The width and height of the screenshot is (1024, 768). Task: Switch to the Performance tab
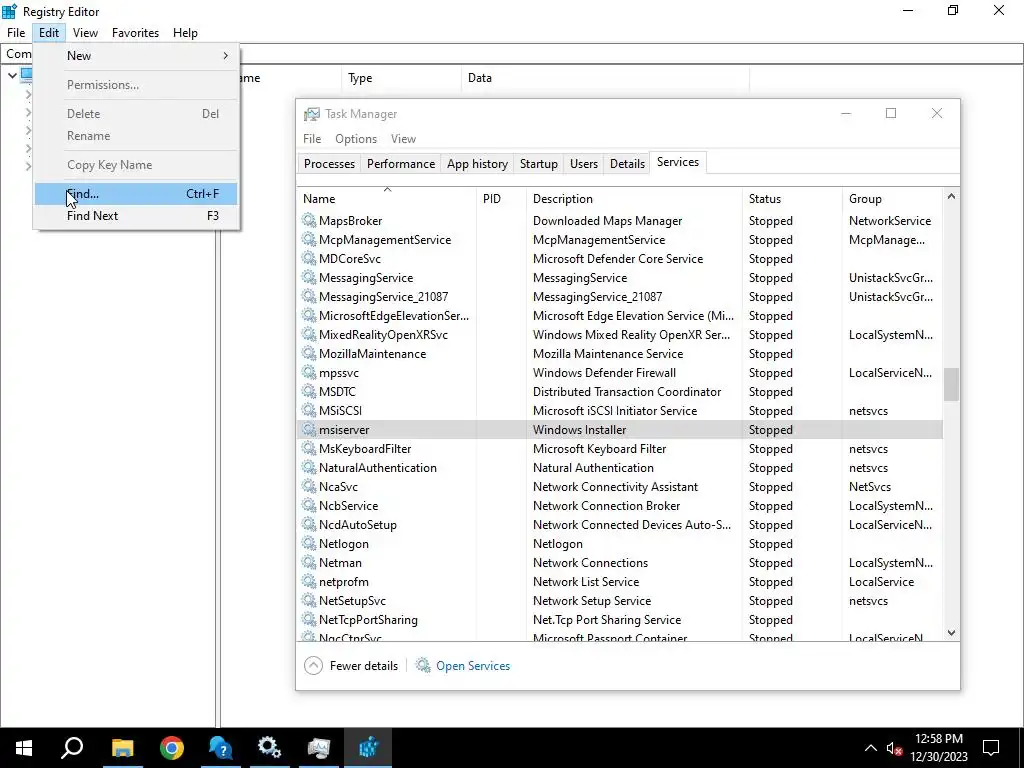401,164
